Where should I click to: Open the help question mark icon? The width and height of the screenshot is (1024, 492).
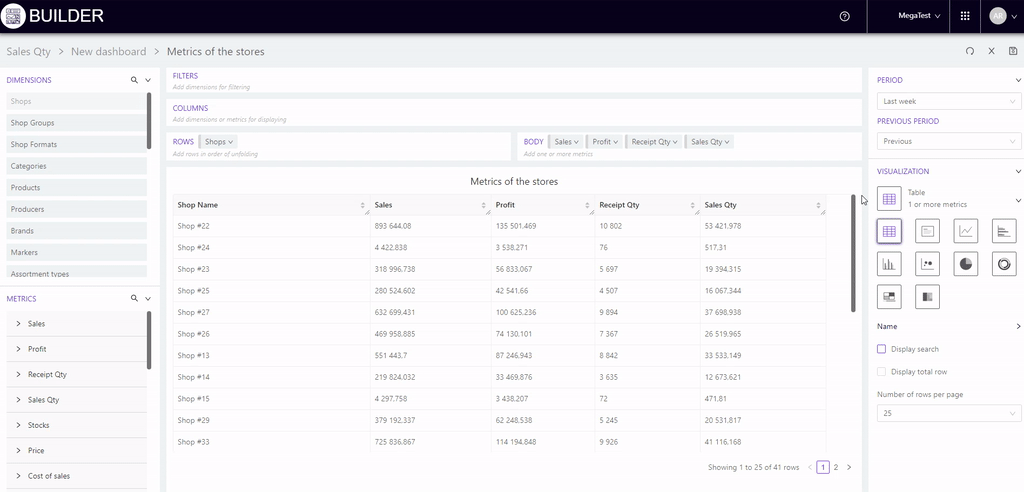coord(845,16)
